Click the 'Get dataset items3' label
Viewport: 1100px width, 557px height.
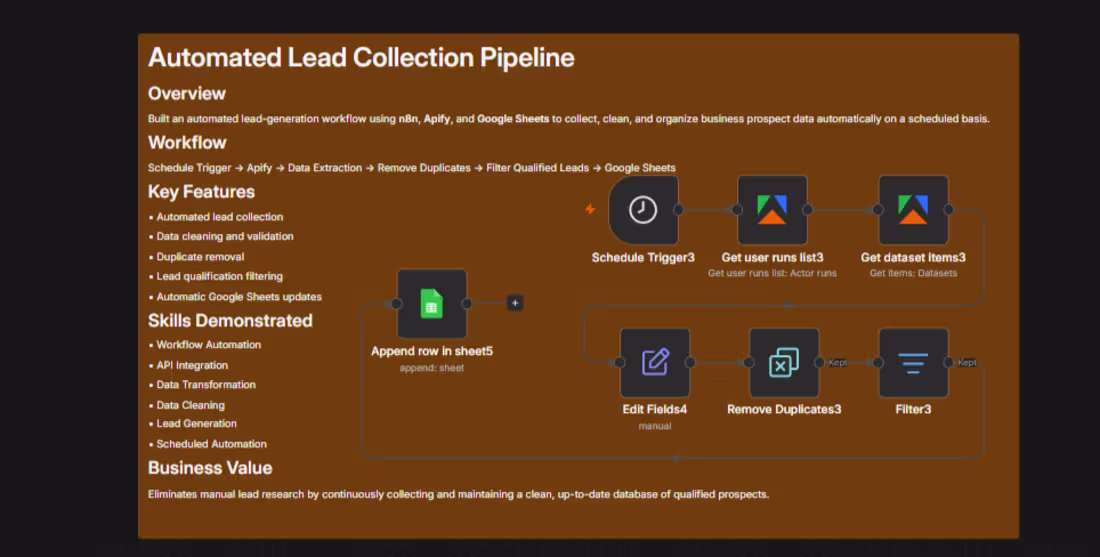913,257
